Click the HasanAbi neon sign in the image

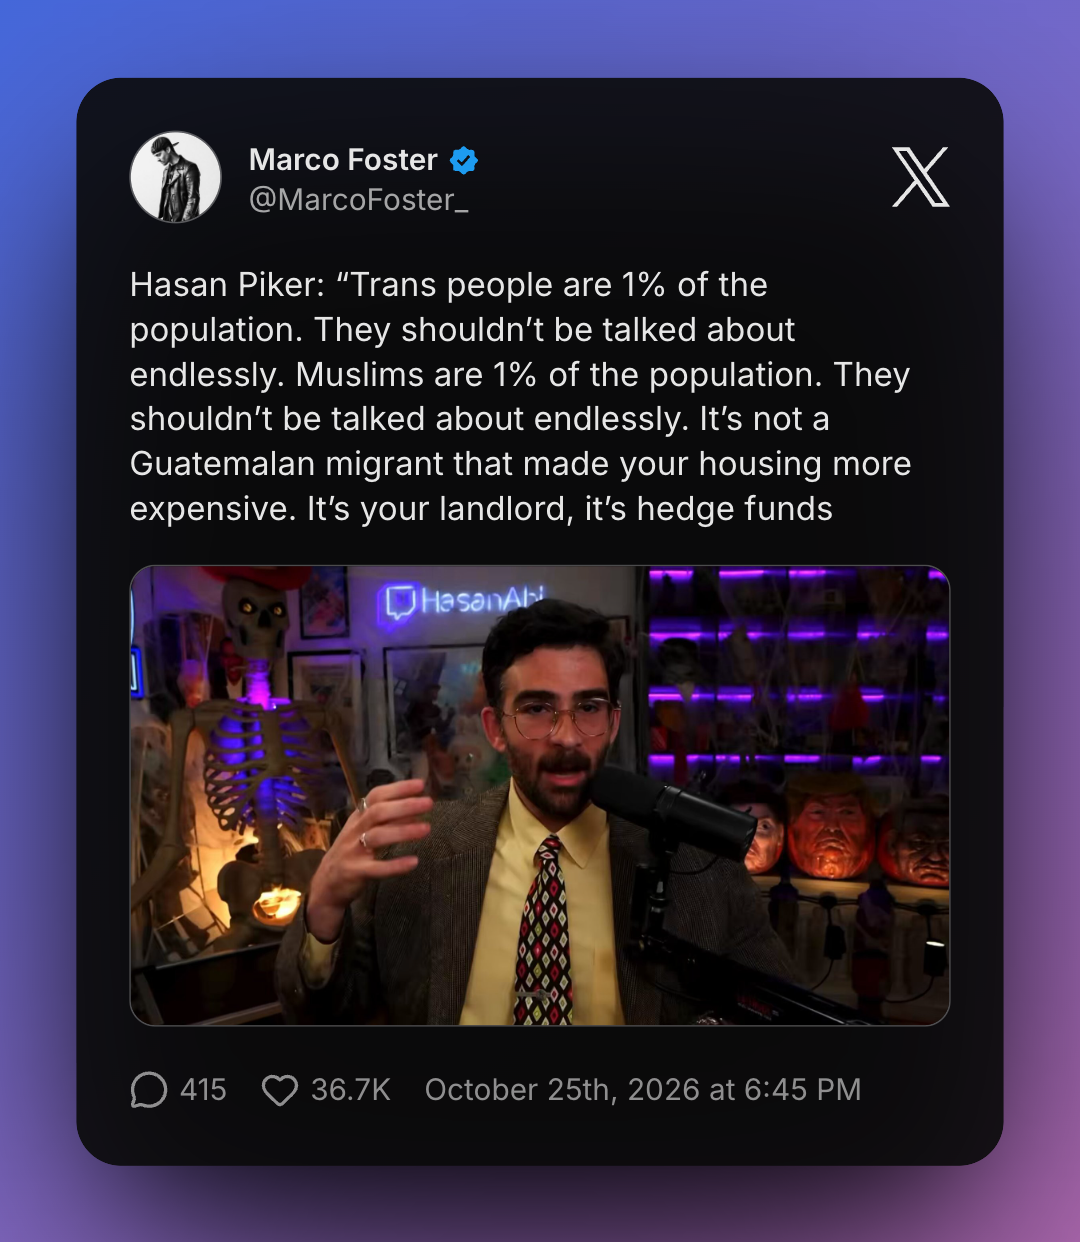click(463, 602)
